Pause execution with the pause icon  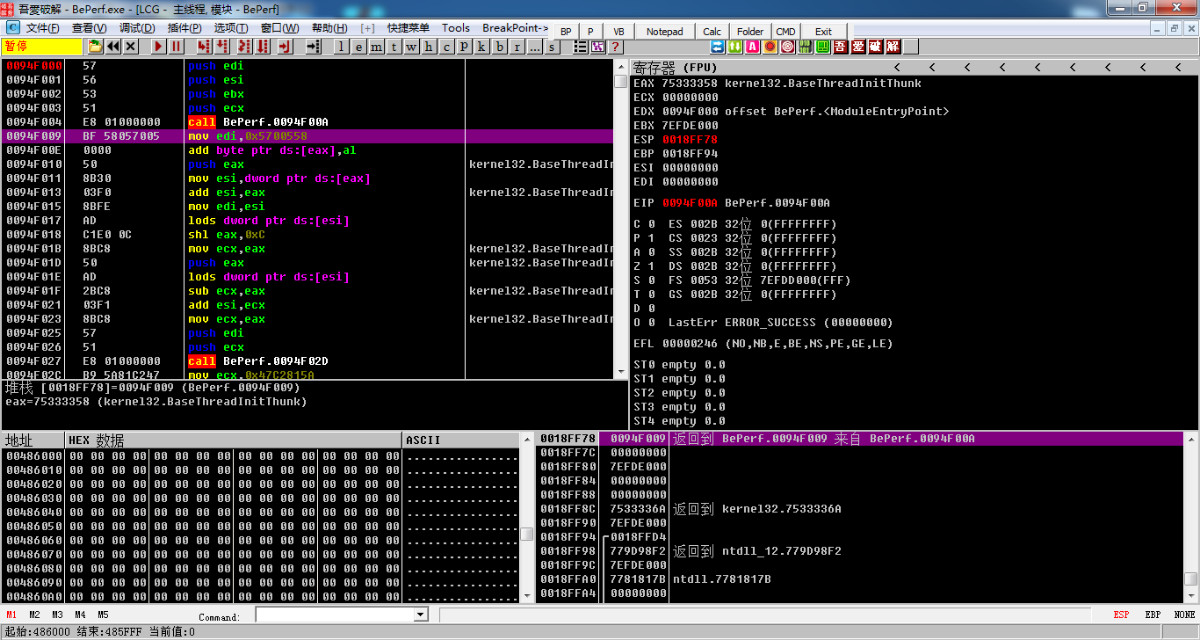pyautogui.click(x=177, y=46)
